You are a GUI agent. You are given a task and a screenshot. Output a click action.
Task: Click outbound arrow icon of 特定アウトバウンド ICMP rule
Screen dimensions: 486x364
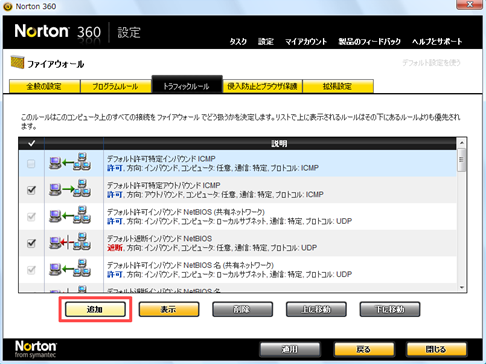click(x=70, y=189)
